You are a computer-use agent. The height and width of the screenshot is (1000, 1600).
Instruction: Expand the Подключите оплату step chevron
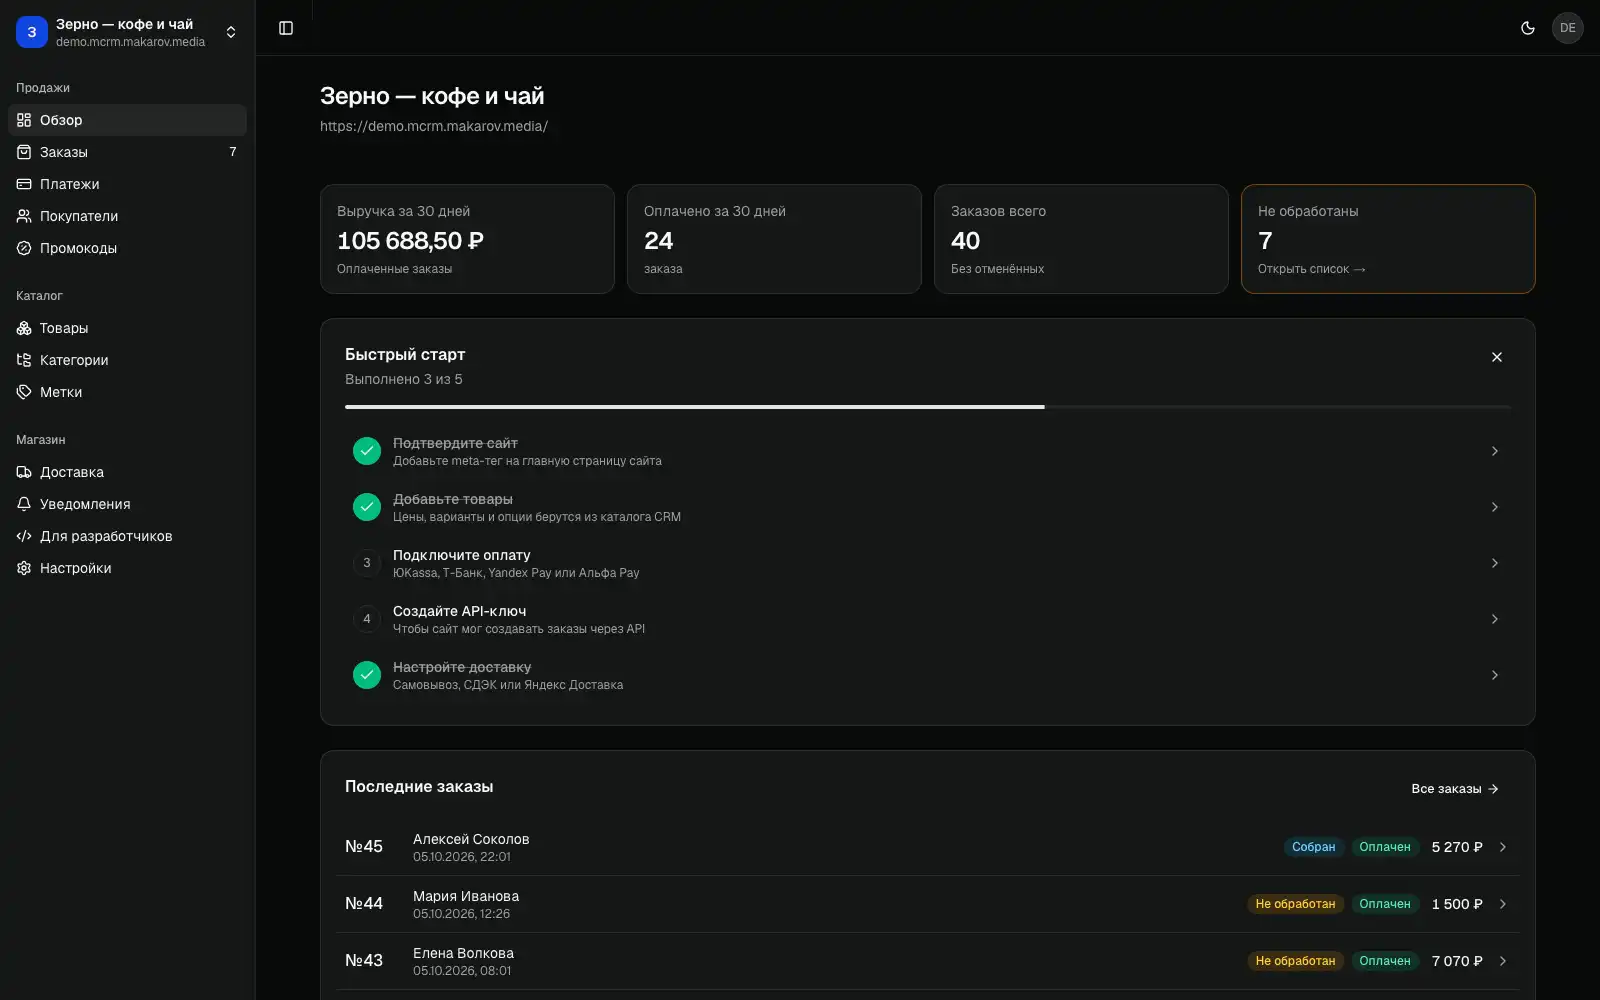click(1495, 563)
